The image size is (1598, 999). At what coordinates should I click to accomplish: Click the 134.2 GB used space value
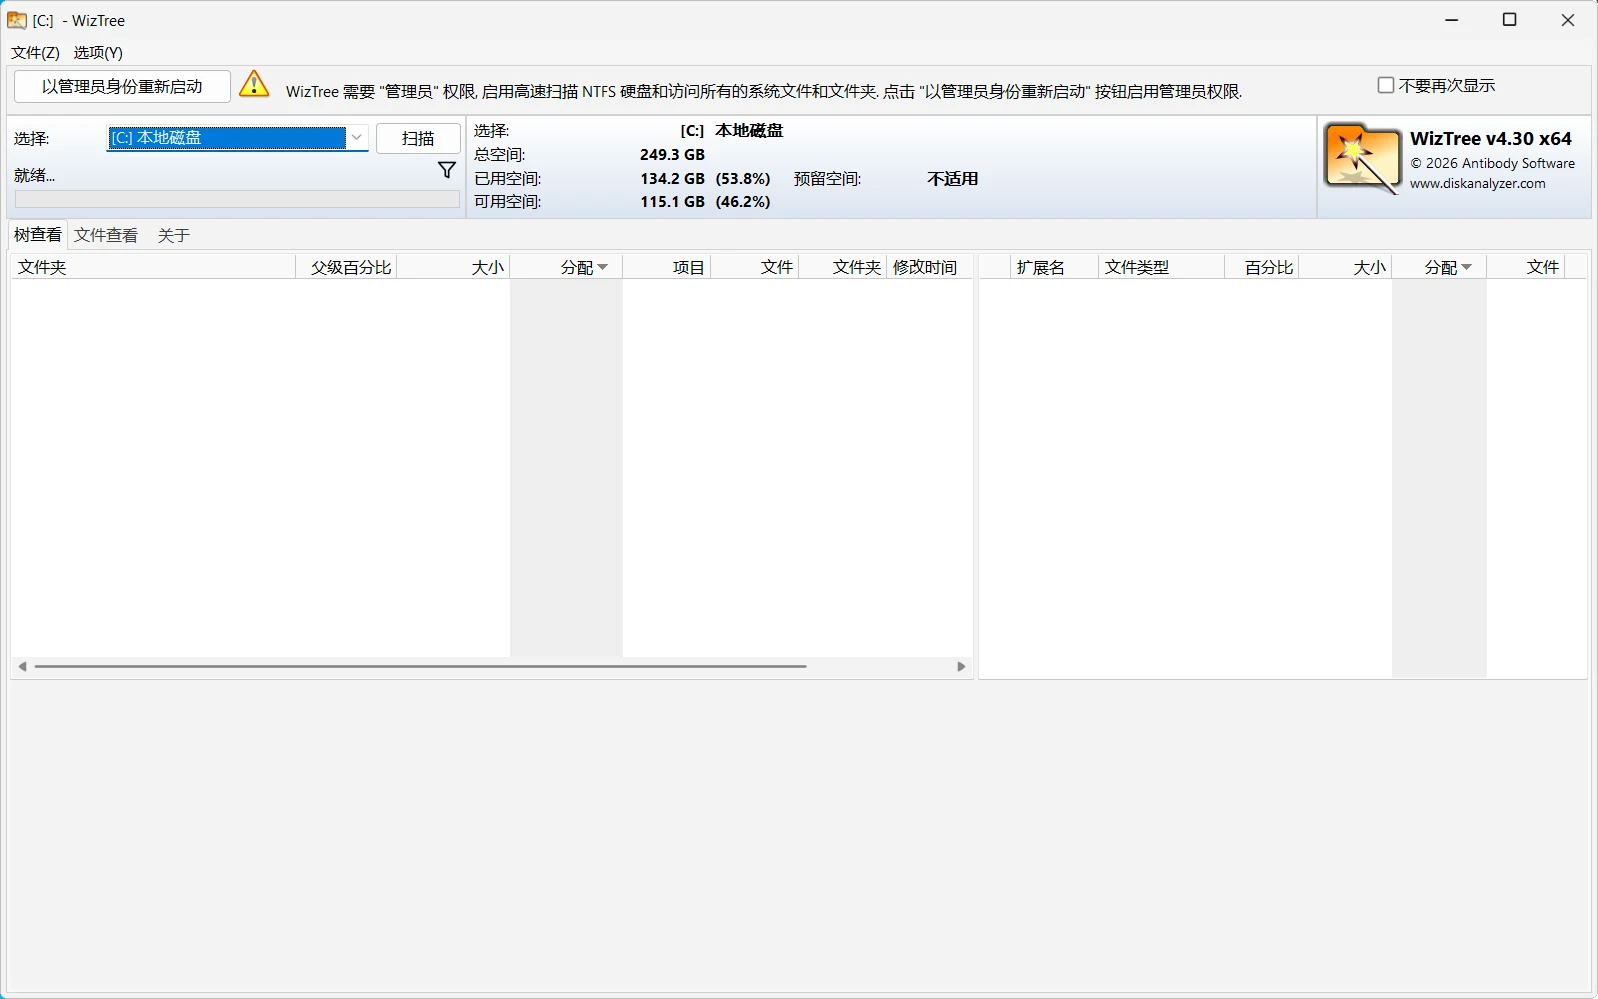tap(672, 178)
